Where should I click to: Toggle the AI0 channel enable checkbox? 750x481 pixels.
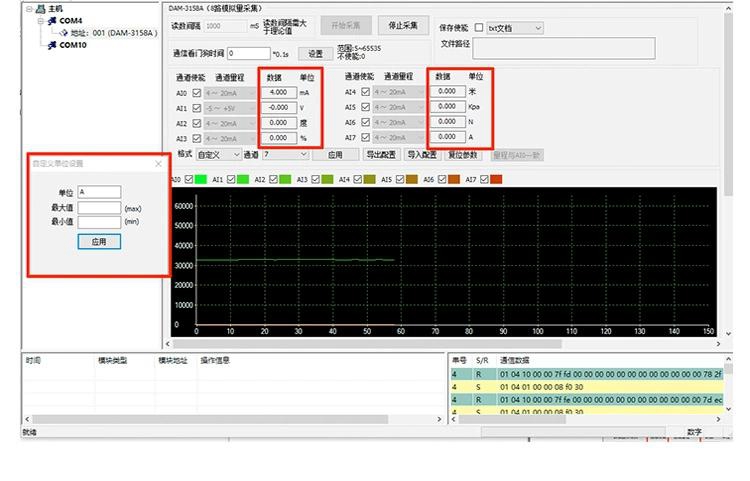tap(196, 92)
